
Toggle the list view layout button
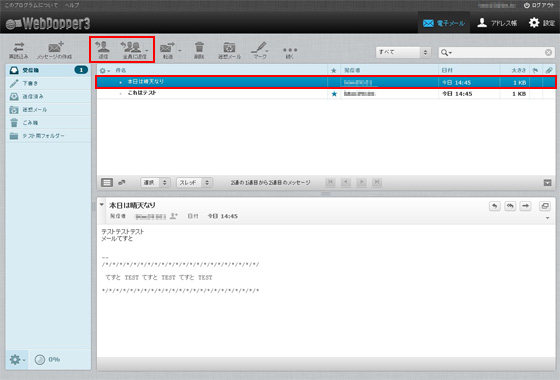(107, 182)
